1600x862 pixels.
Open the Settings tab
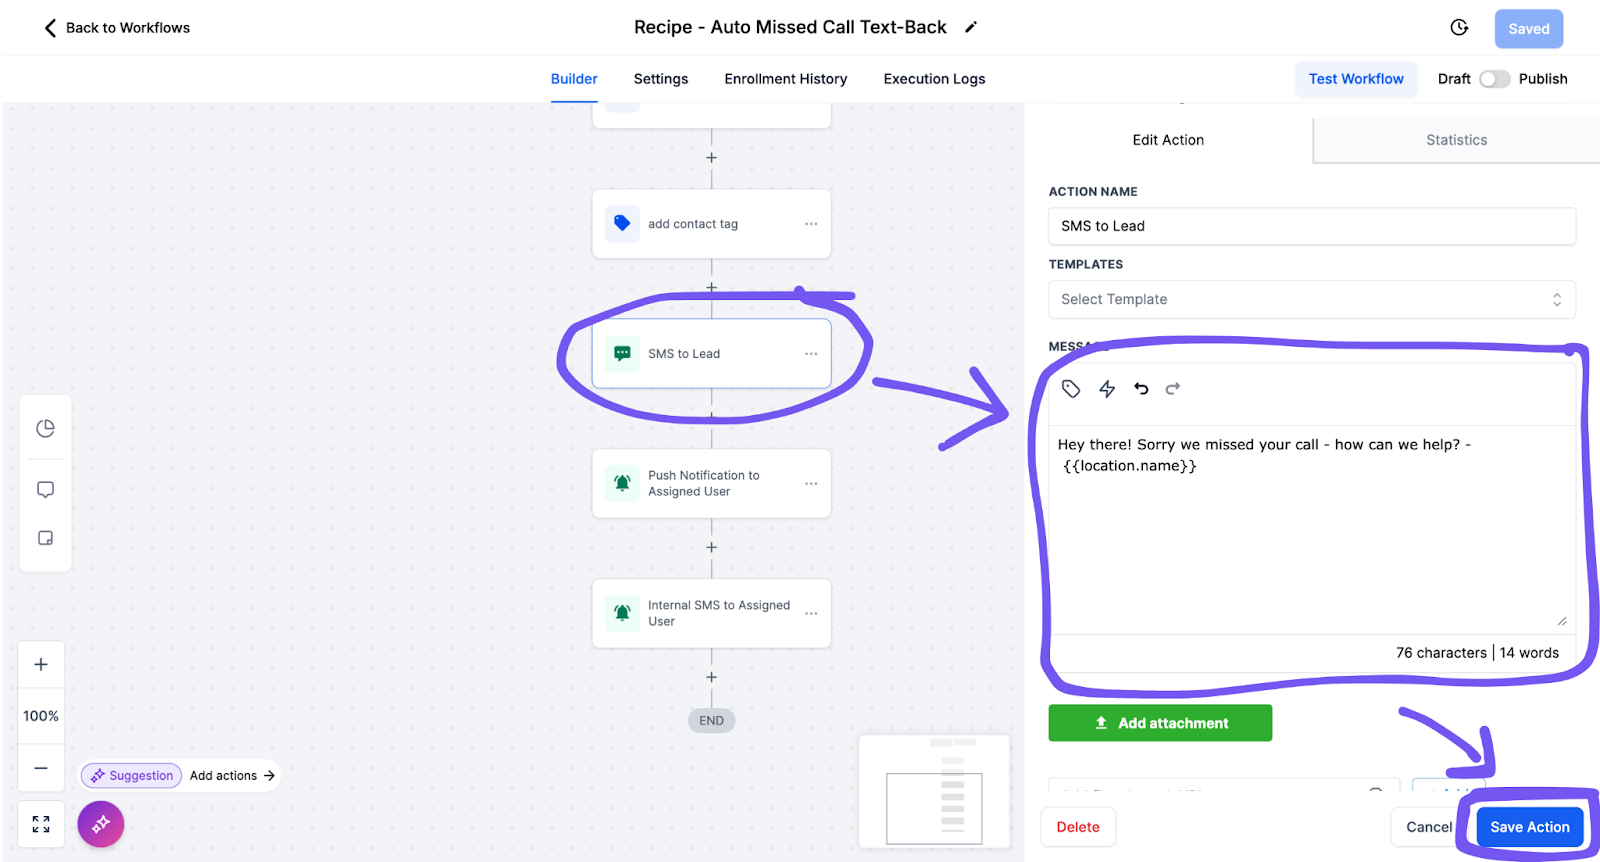(661, 79)
